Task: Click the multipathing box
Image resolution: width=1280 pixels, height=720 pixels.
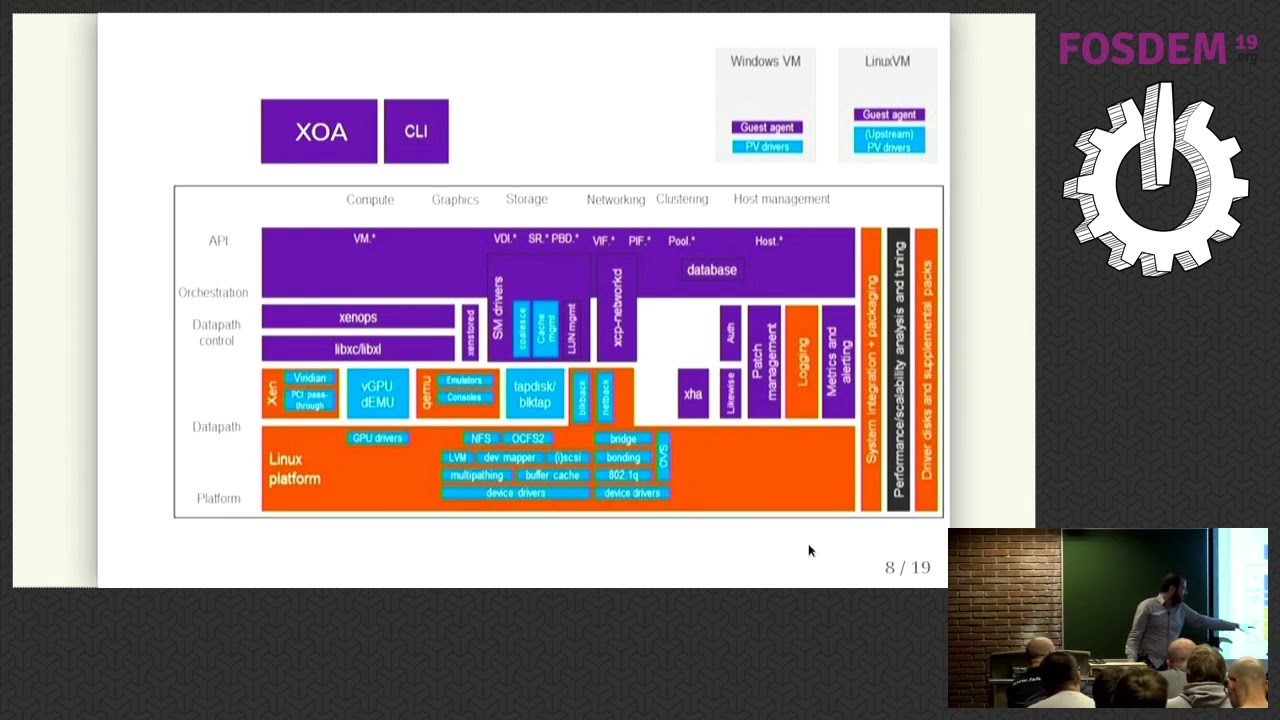Action: (x=476, y=475)
